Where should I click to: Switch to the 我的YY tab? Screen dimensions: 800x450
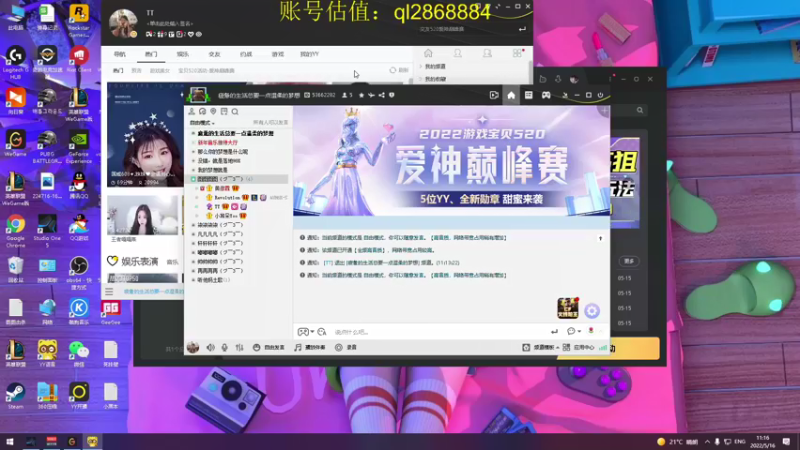(x=309, y=54)
